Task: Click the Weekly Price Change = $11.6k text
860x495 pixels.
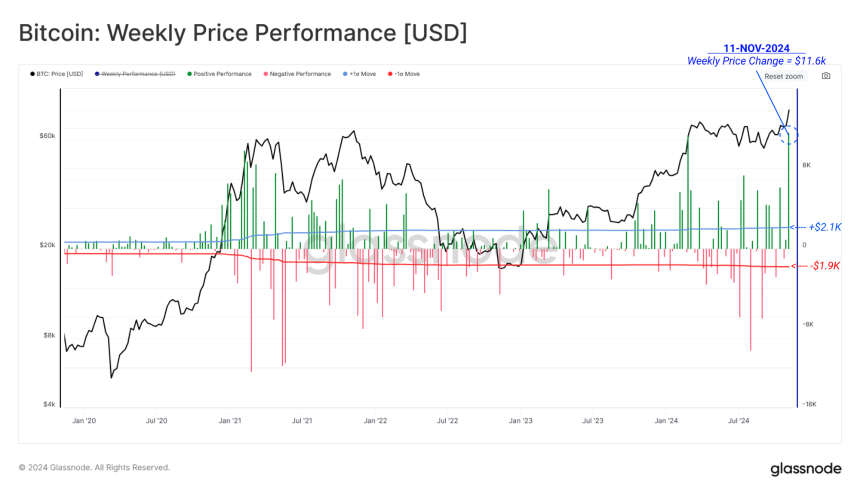Action: [x=756, y=61]
